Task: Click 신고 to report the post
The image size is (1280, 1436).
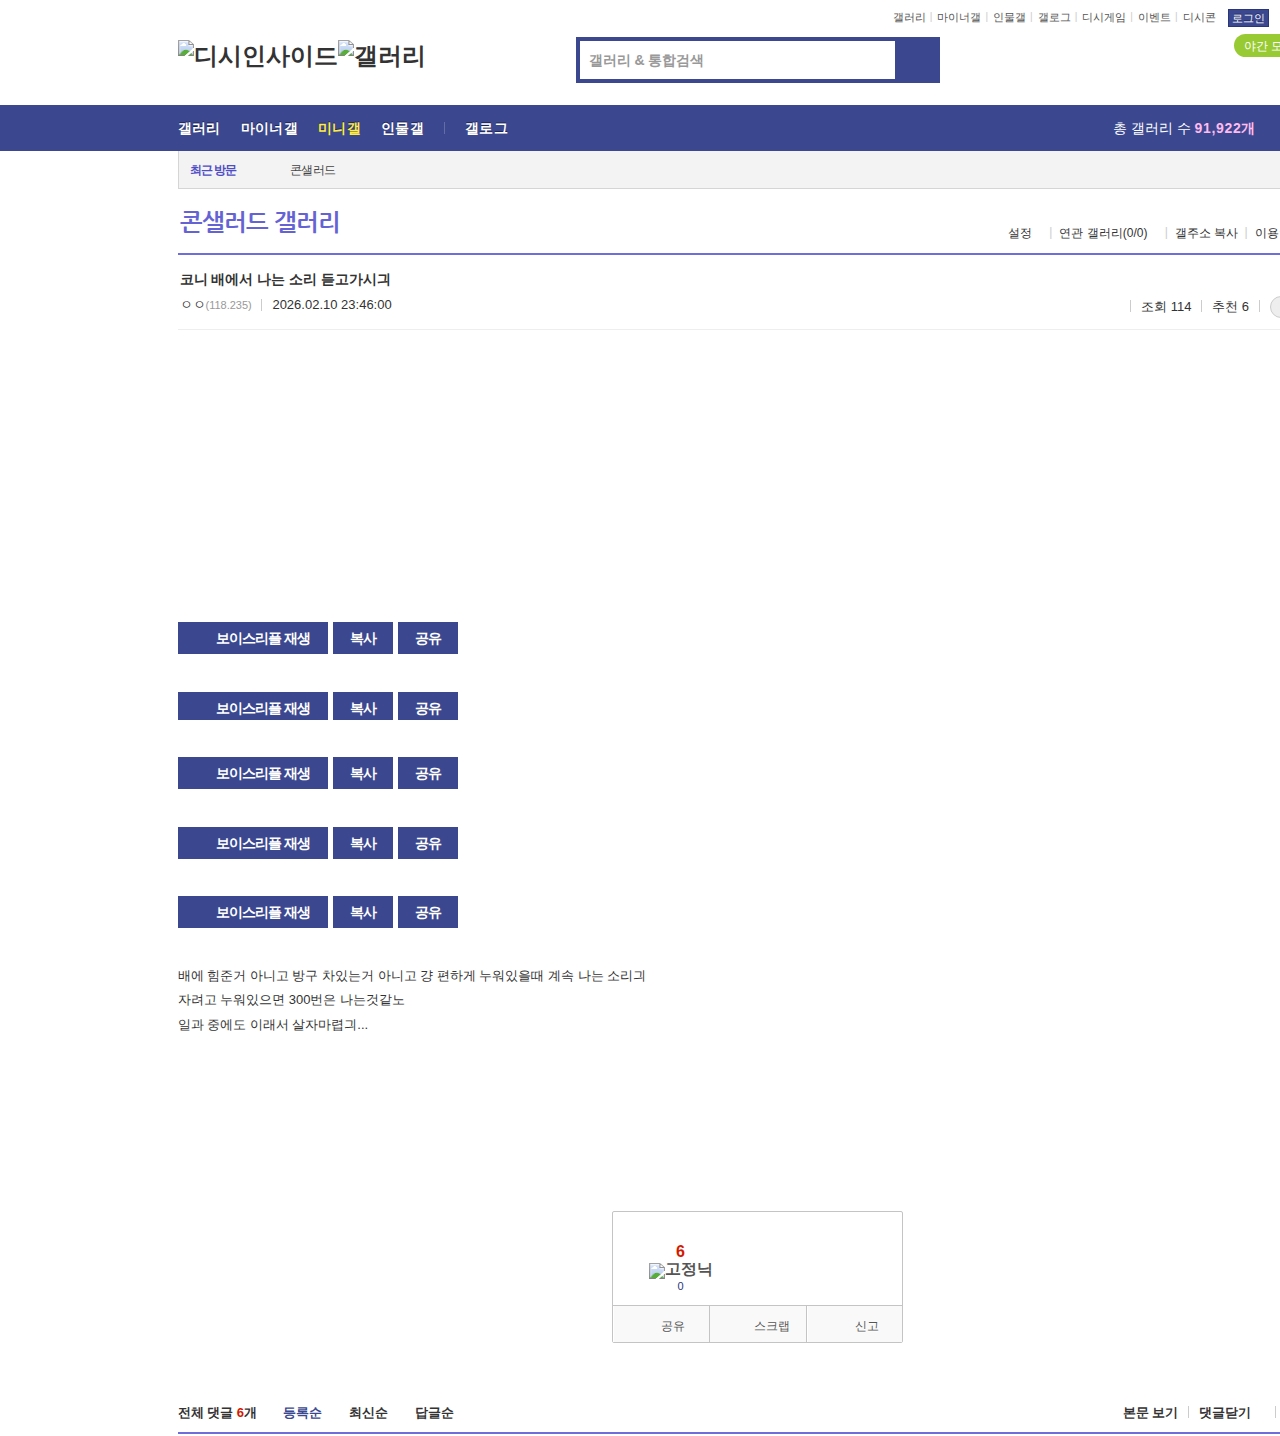Action: (x=855, y=1325)
